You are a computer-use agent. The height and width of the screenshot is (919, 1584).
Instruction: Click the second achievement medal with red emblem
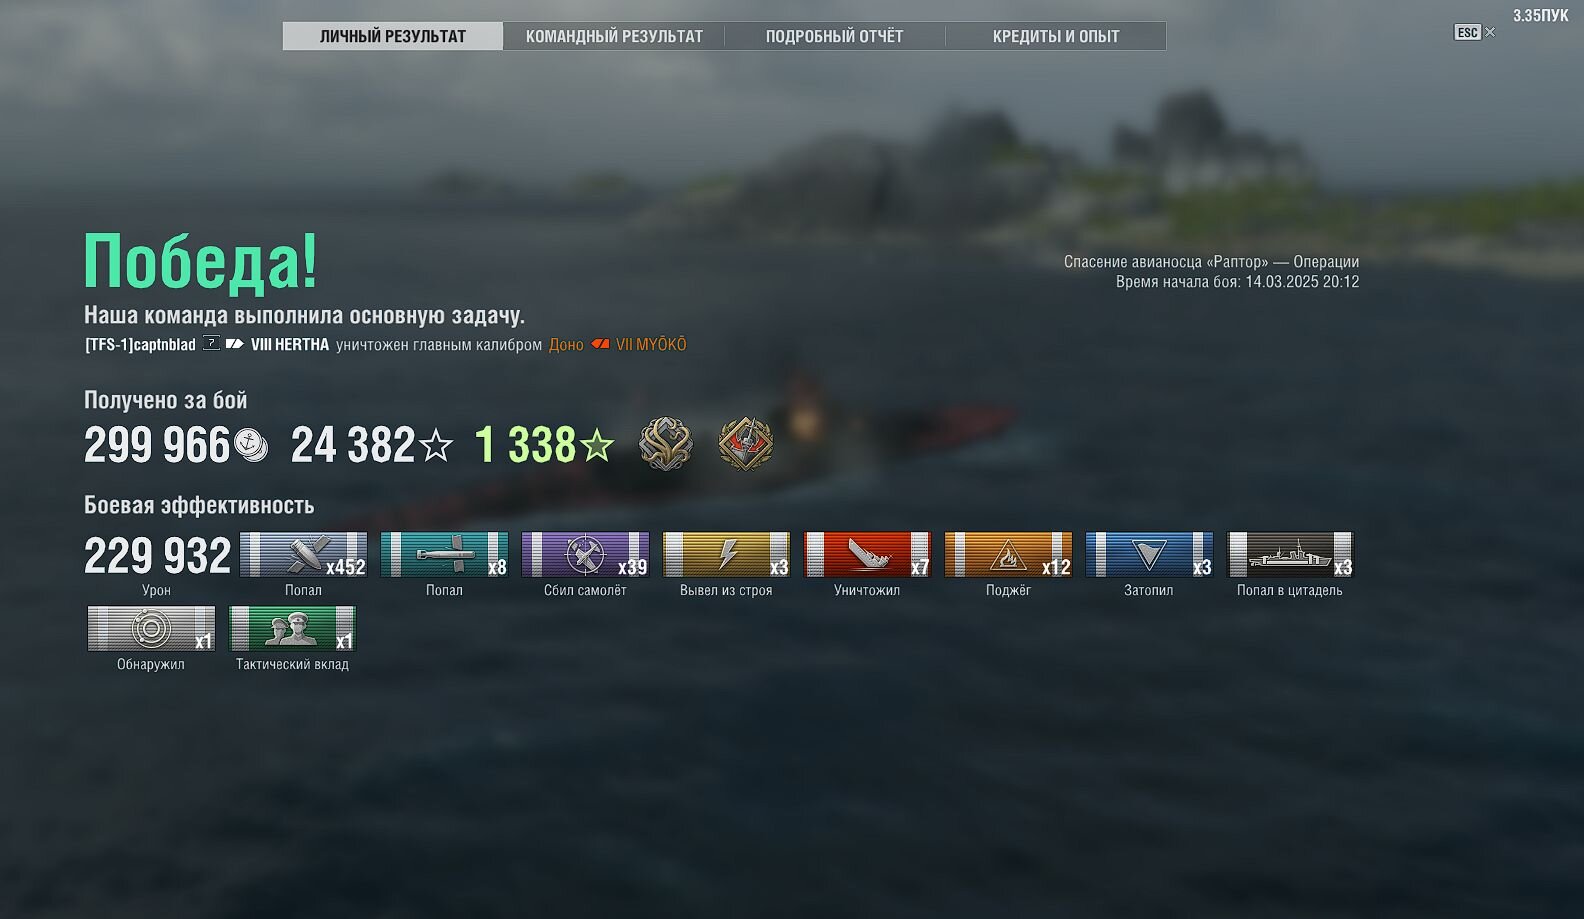[x=746, y=444]
